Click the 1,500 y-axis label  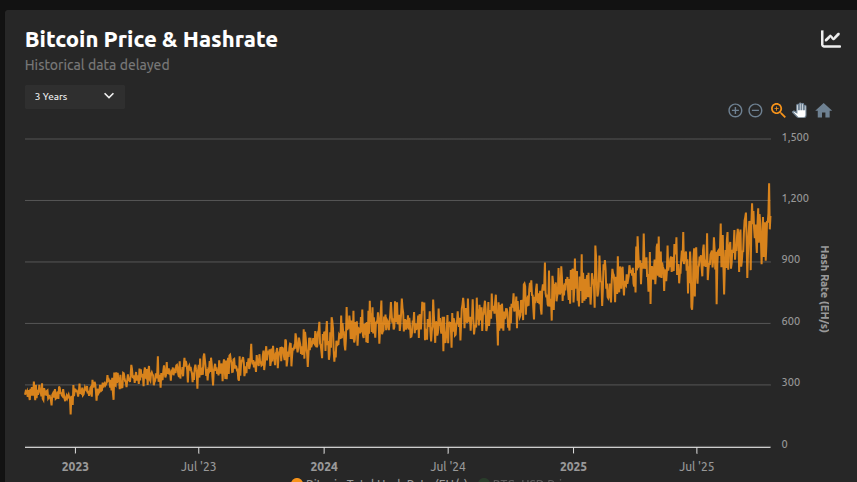coord(795,137)
